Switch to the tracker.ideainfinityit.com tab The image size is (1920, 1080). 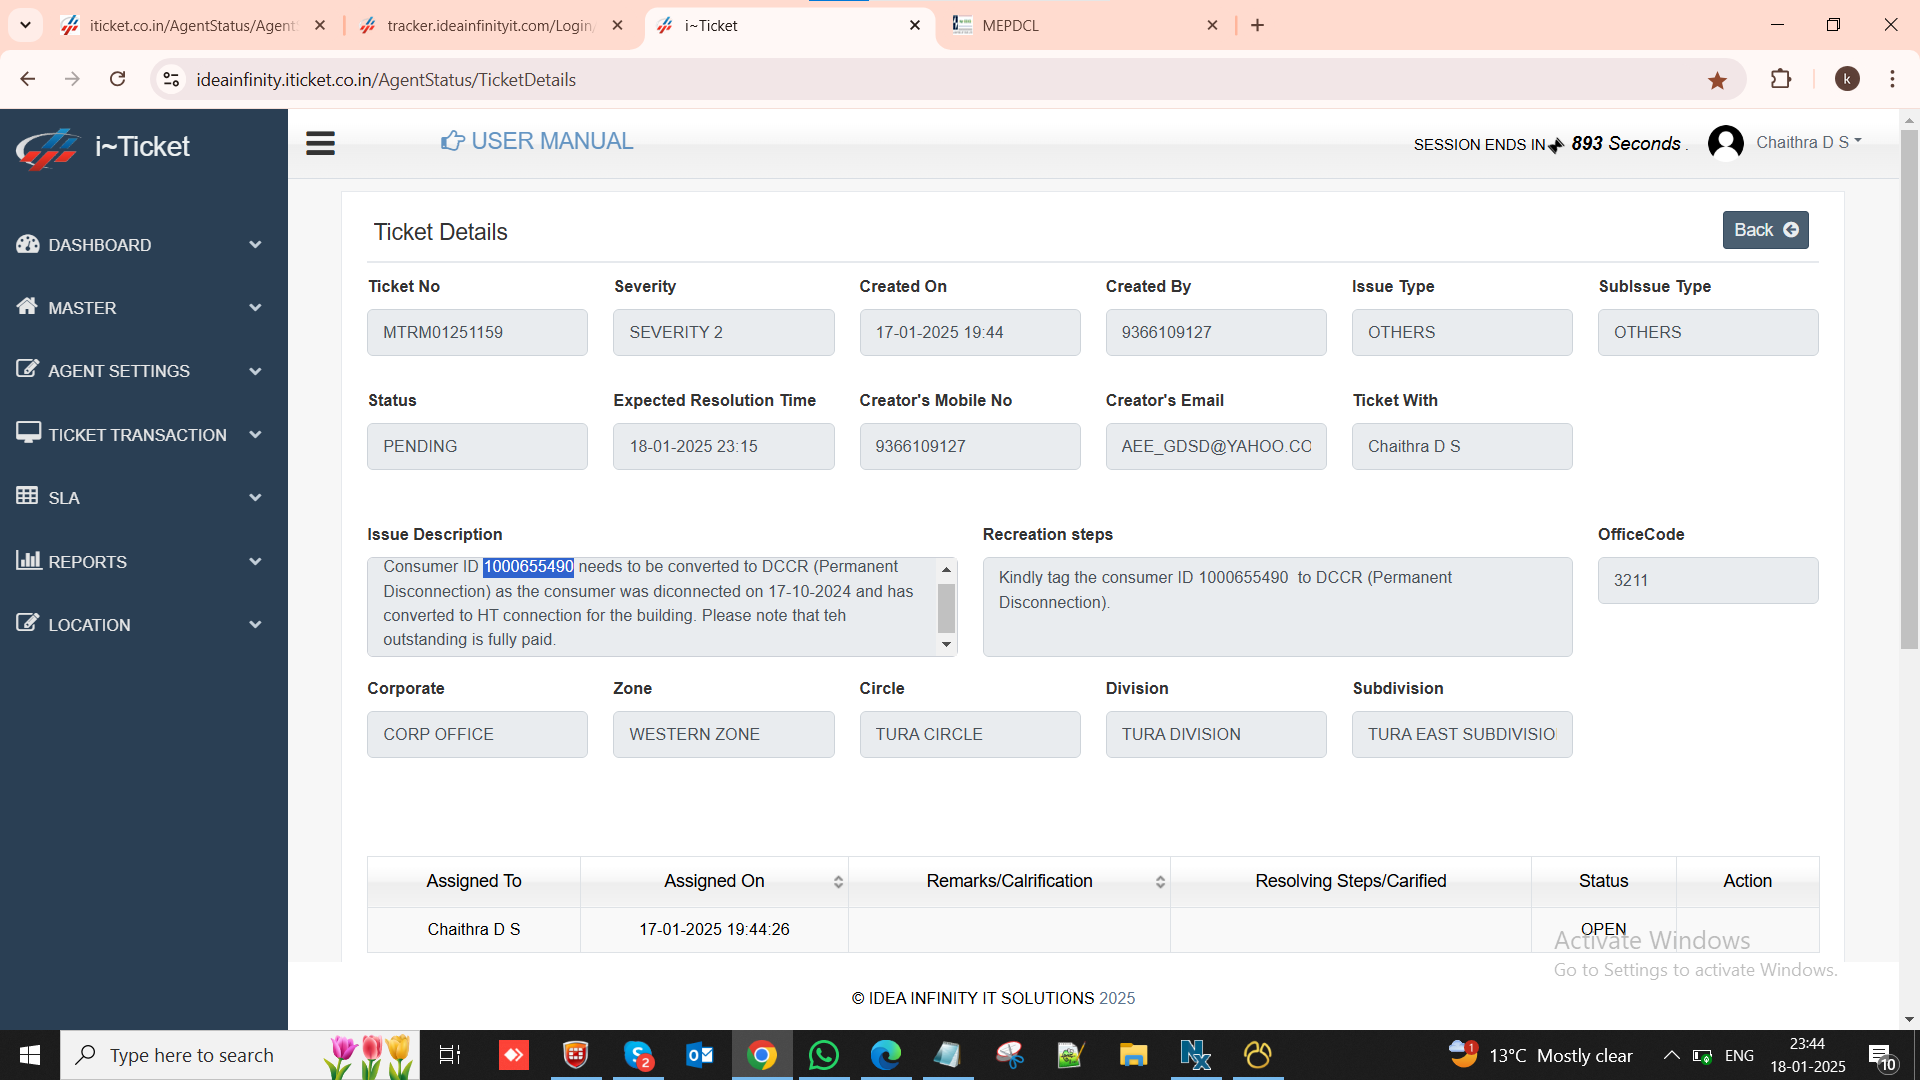(490, 25)
